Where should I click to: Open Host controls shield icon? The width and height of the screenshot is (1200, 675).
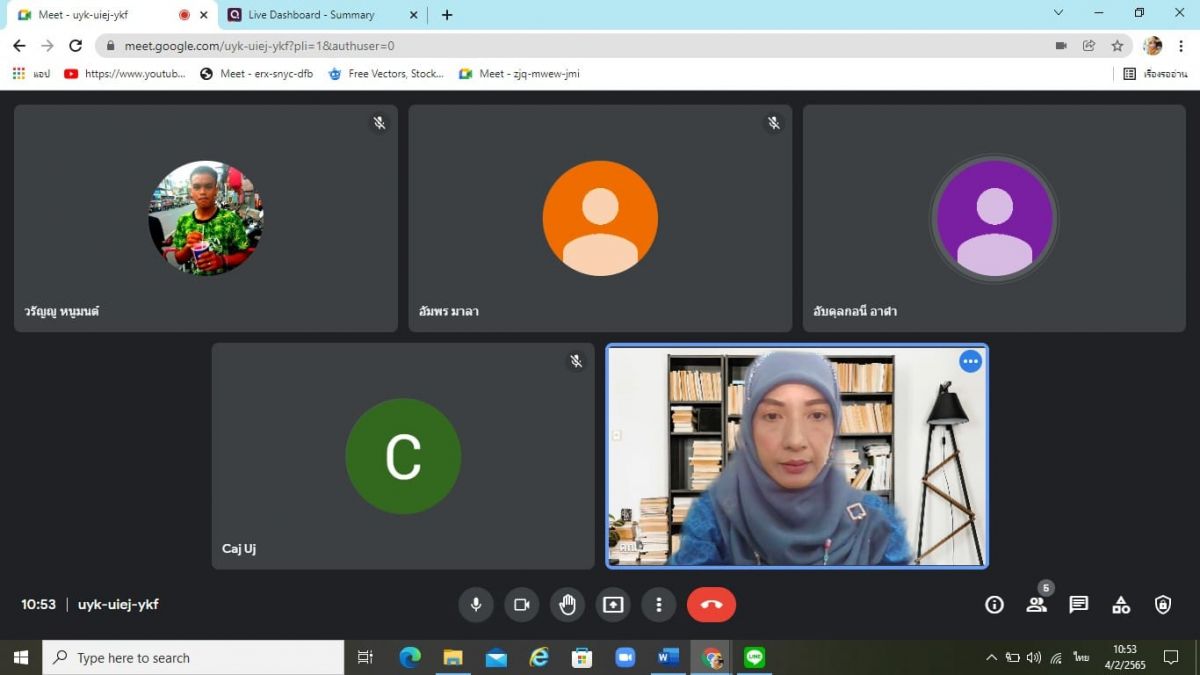1163,605
